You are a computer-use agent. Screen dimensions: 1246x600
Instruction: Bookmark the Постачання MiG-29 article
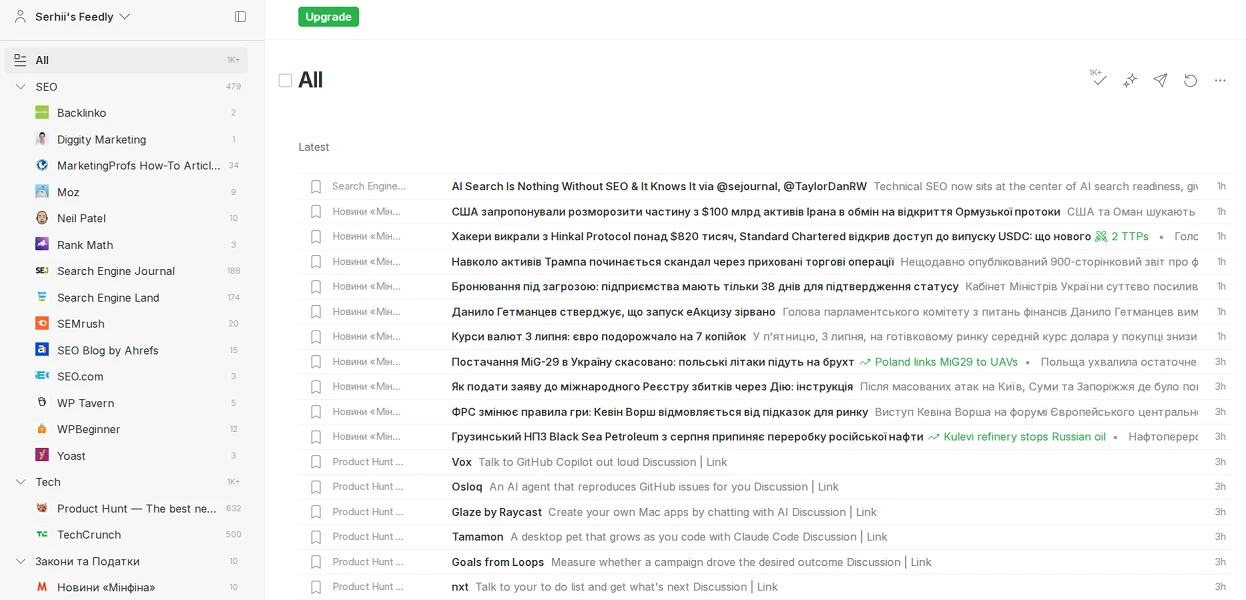coord(316,362)
